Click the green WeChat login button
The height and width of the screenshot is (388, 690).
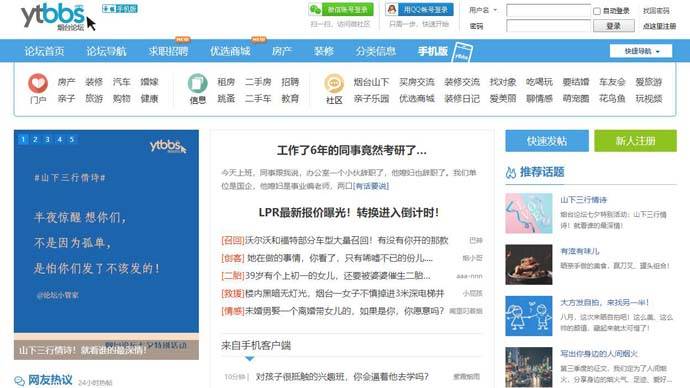pyautogui.click(x=341, y=9)
